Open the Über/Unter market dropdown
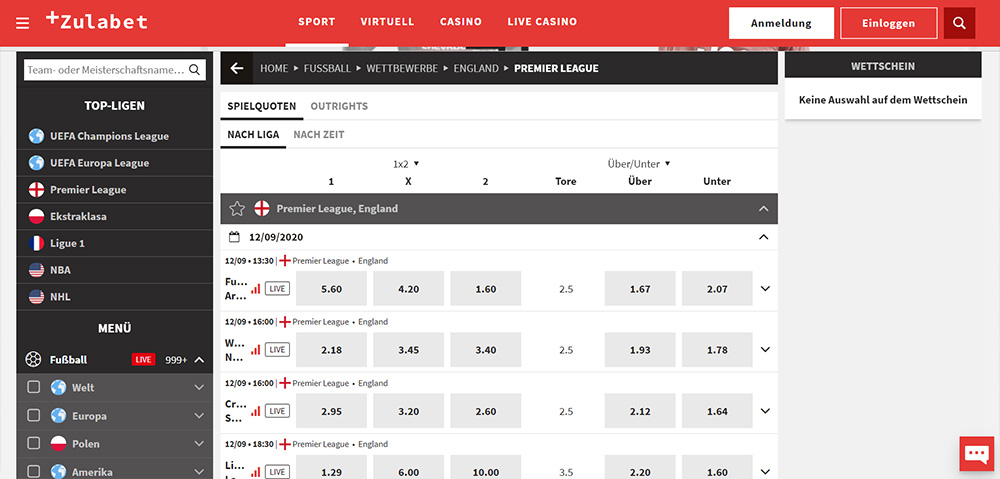Screen dimensions: 1000x479 pos(639,163)
